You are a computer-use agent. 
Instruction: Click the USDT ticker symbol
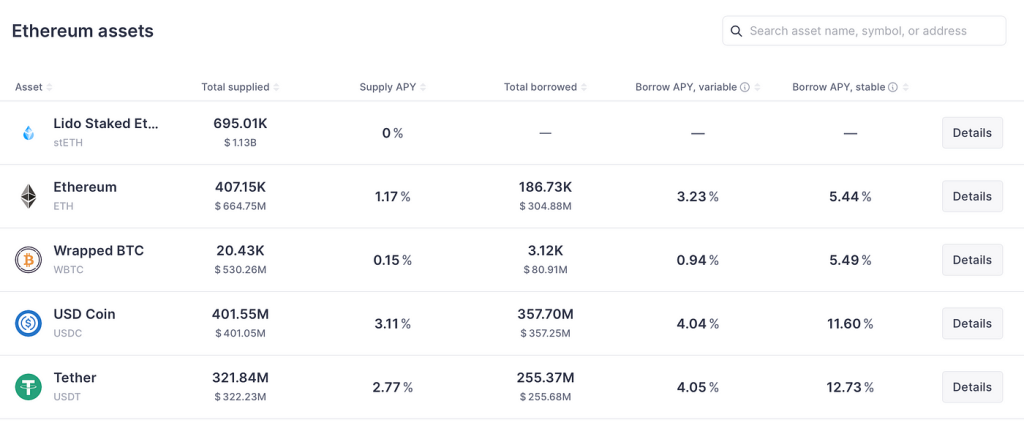tap(67, 396)
